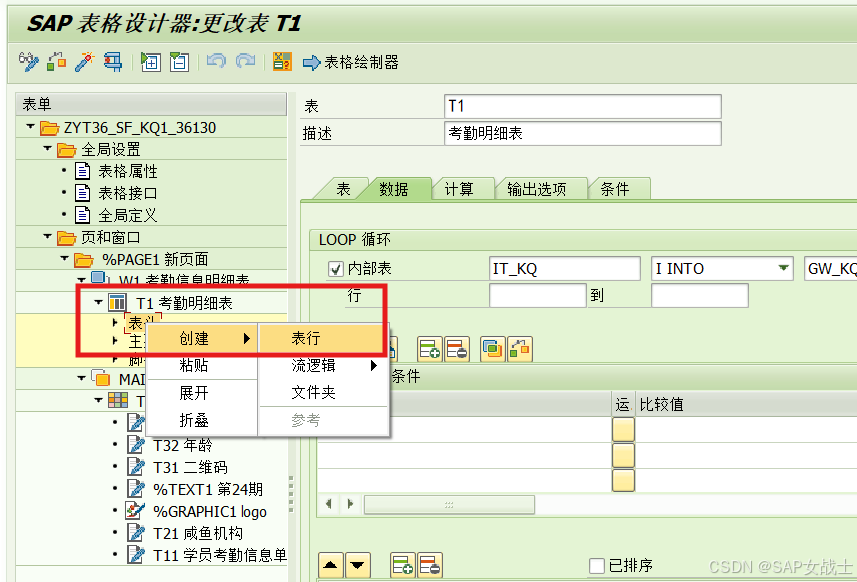Switch to the 数据 tab
The image size is (857, 582).
[394, 189]
